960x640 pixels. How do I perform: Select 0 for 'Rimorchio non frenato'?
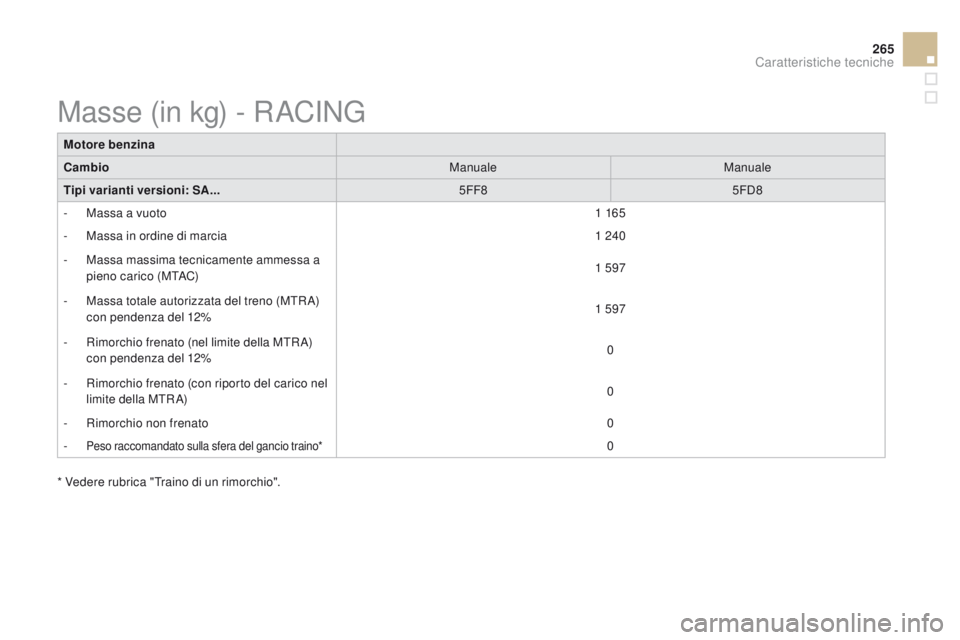click(x=610, y=423)
